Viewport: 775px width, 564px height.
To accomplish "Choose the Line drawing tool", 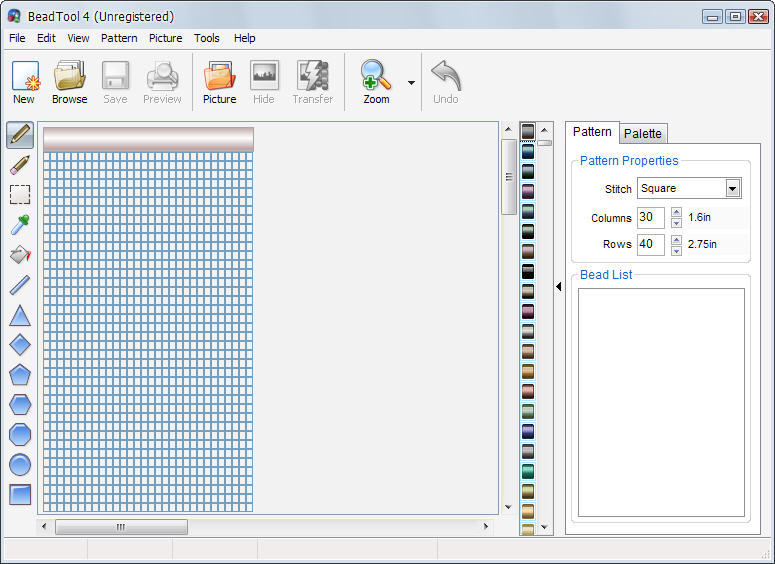I will tap(20, 285).
